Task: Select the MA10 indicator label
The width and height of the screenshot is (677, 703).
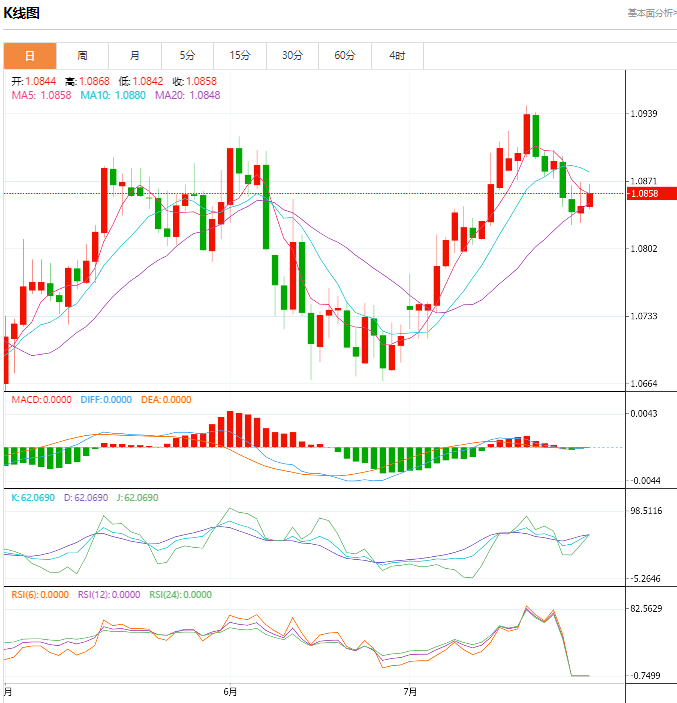Action: tap(113, 95)
